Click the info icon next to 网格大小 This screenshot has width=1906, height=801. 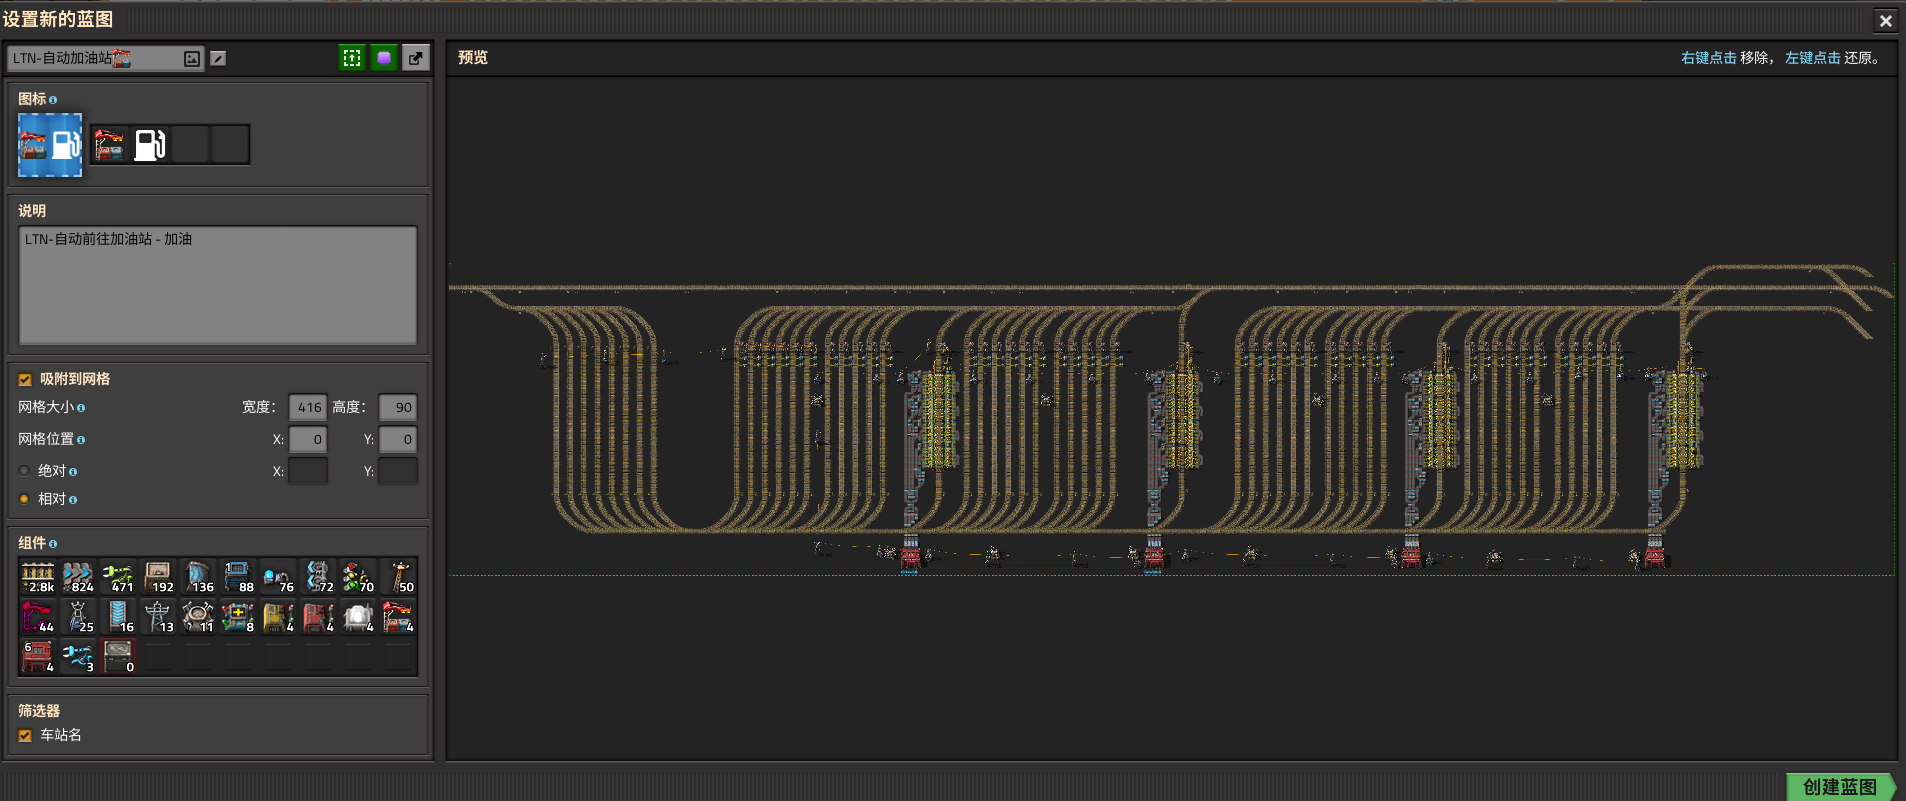coord(81,408)
